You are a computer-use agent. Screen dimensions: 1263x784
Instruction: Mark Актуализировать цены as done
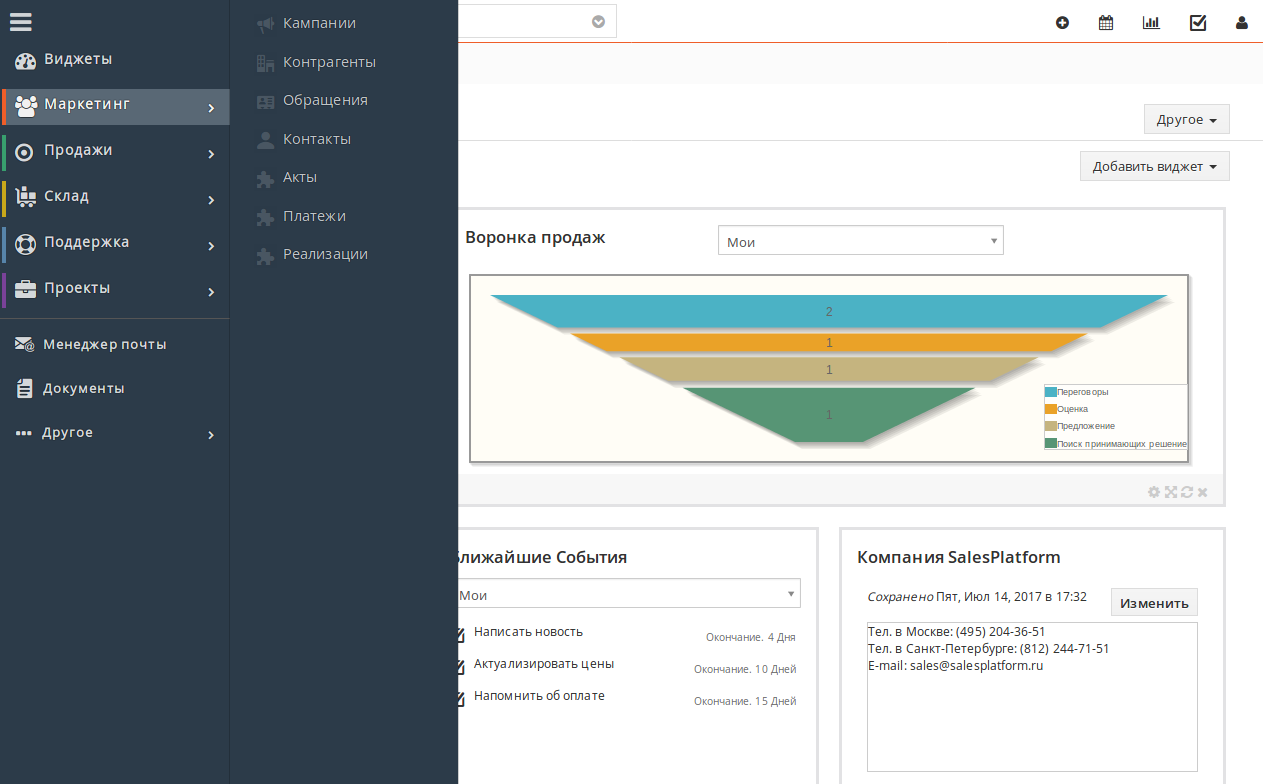click(459, 663)
